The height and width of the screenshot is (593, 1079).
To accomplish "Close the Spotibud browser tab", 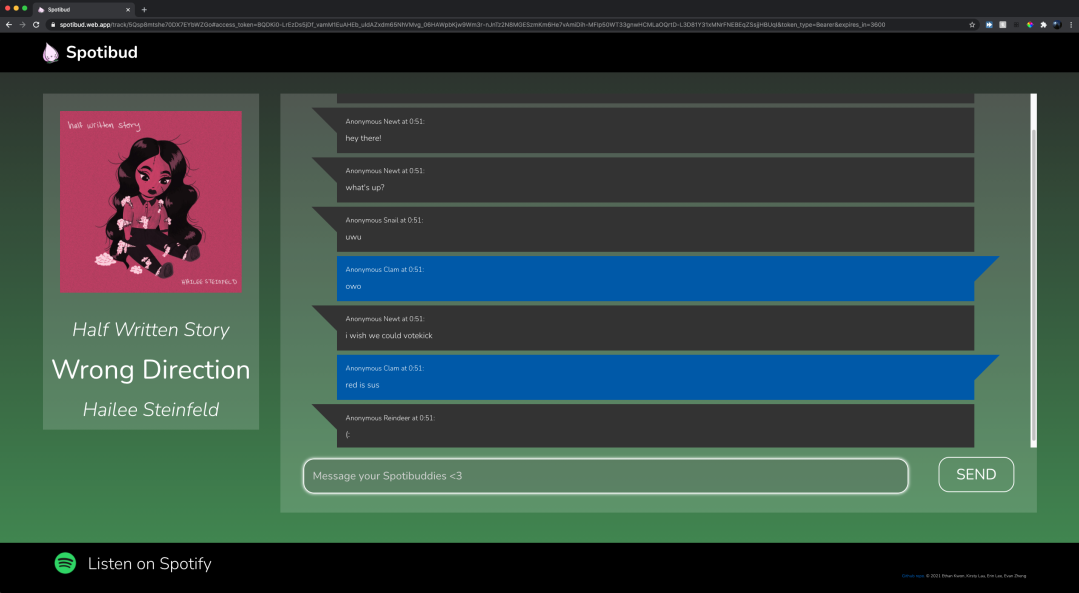I will click(x=128, y=10).
